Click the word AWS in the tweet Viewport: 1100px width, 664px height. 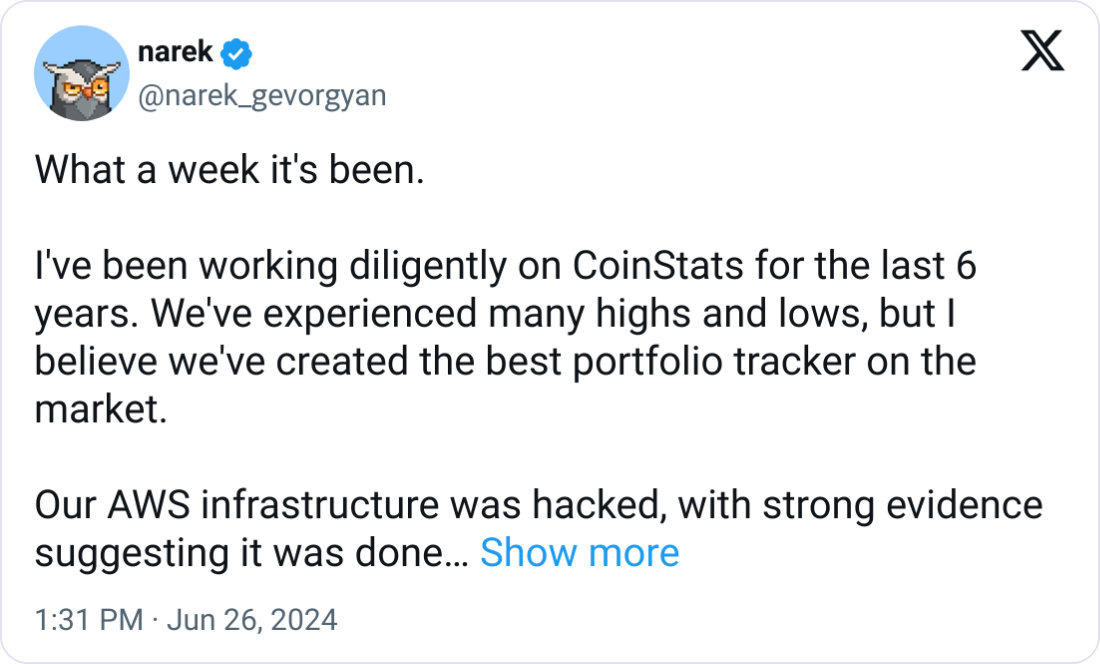(x=148, y=505)
